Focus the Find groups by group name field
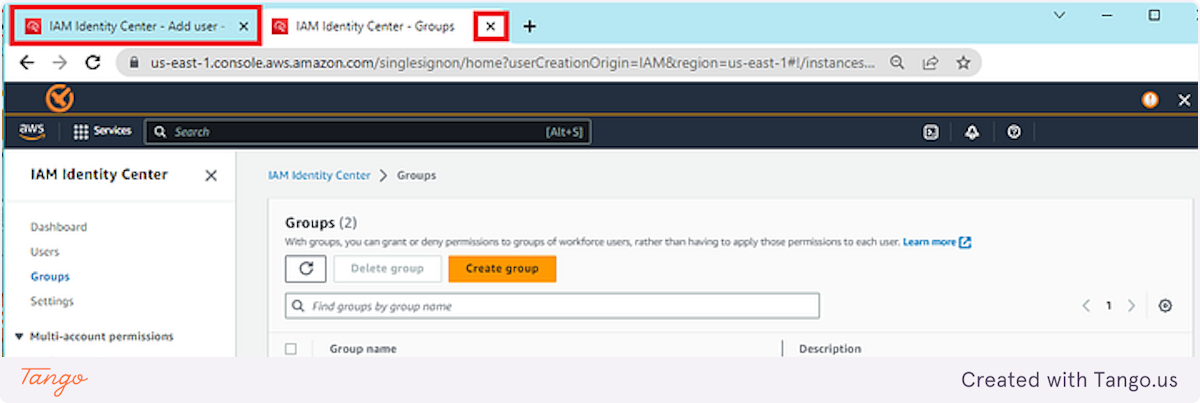The height and width of the screenshot is (403, 1200). click(552, 306)
